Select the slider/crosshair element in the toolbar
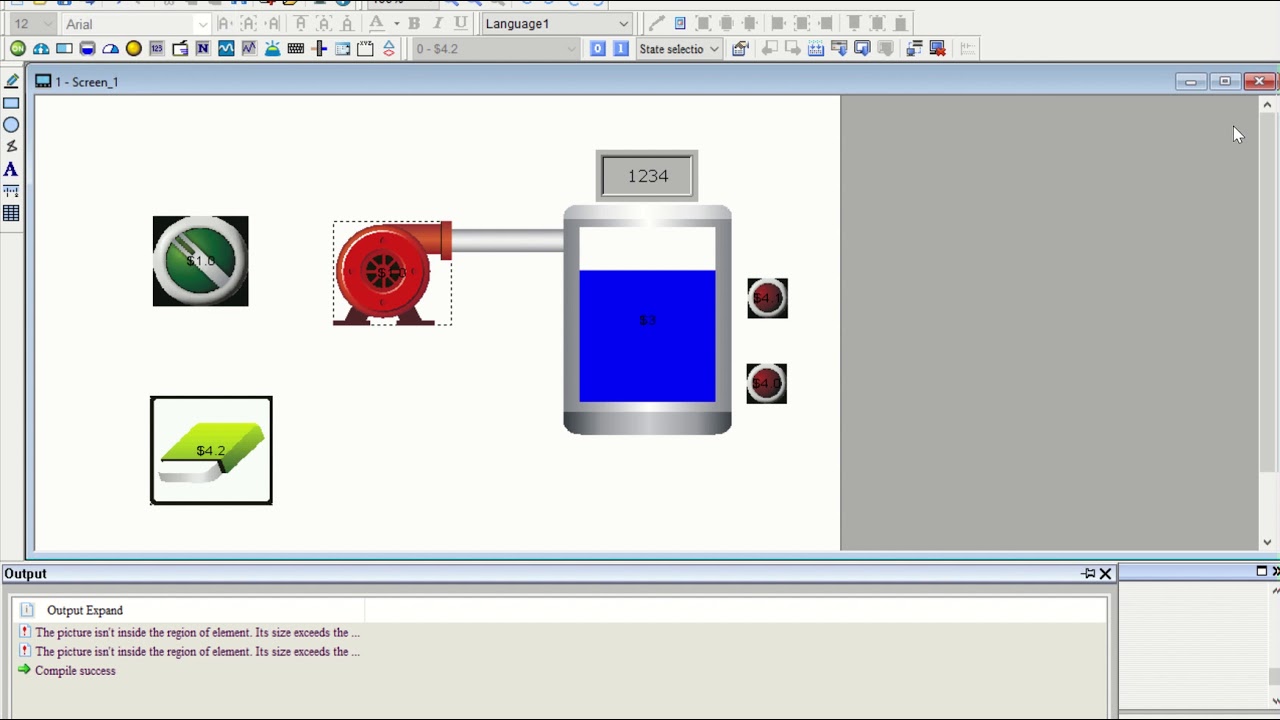 pyautogui.click(x=319, y=48)
